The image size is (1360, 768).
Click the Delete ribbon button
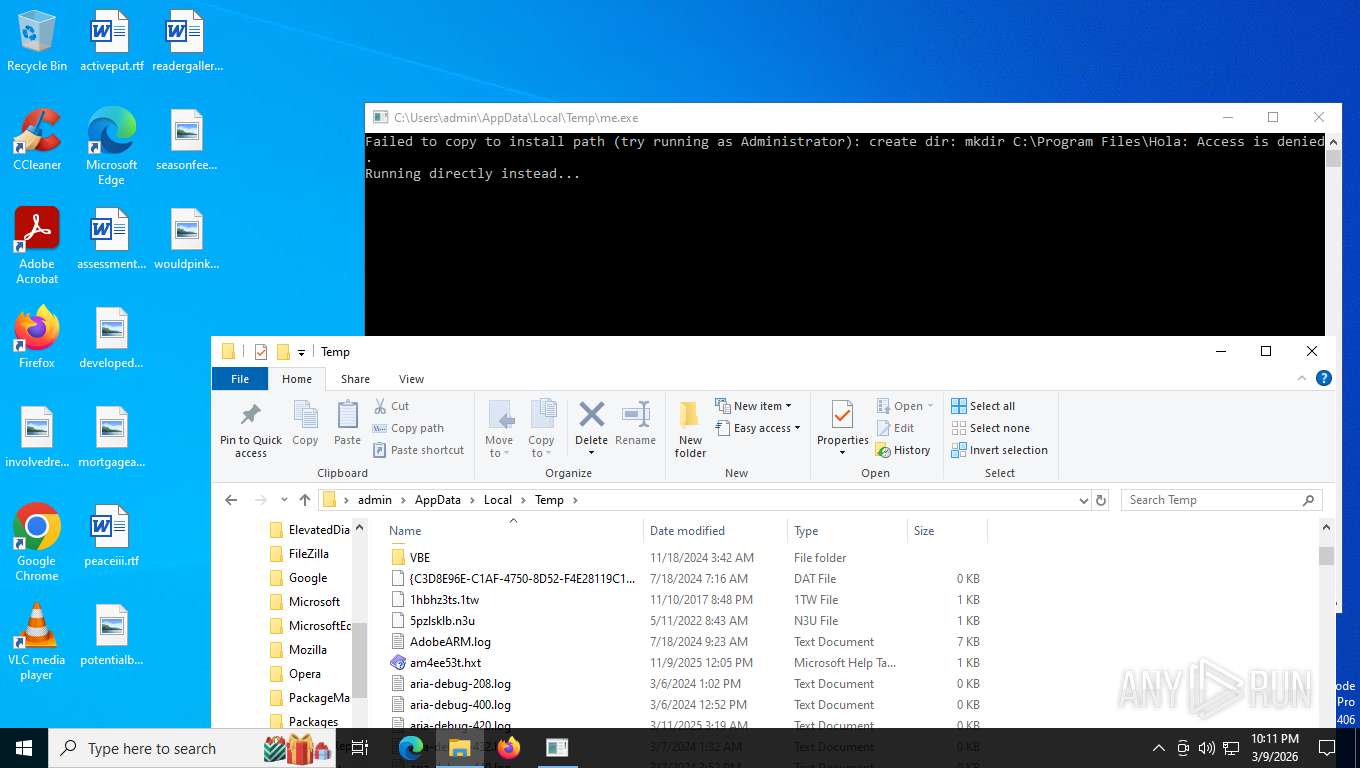coord(591,429)
